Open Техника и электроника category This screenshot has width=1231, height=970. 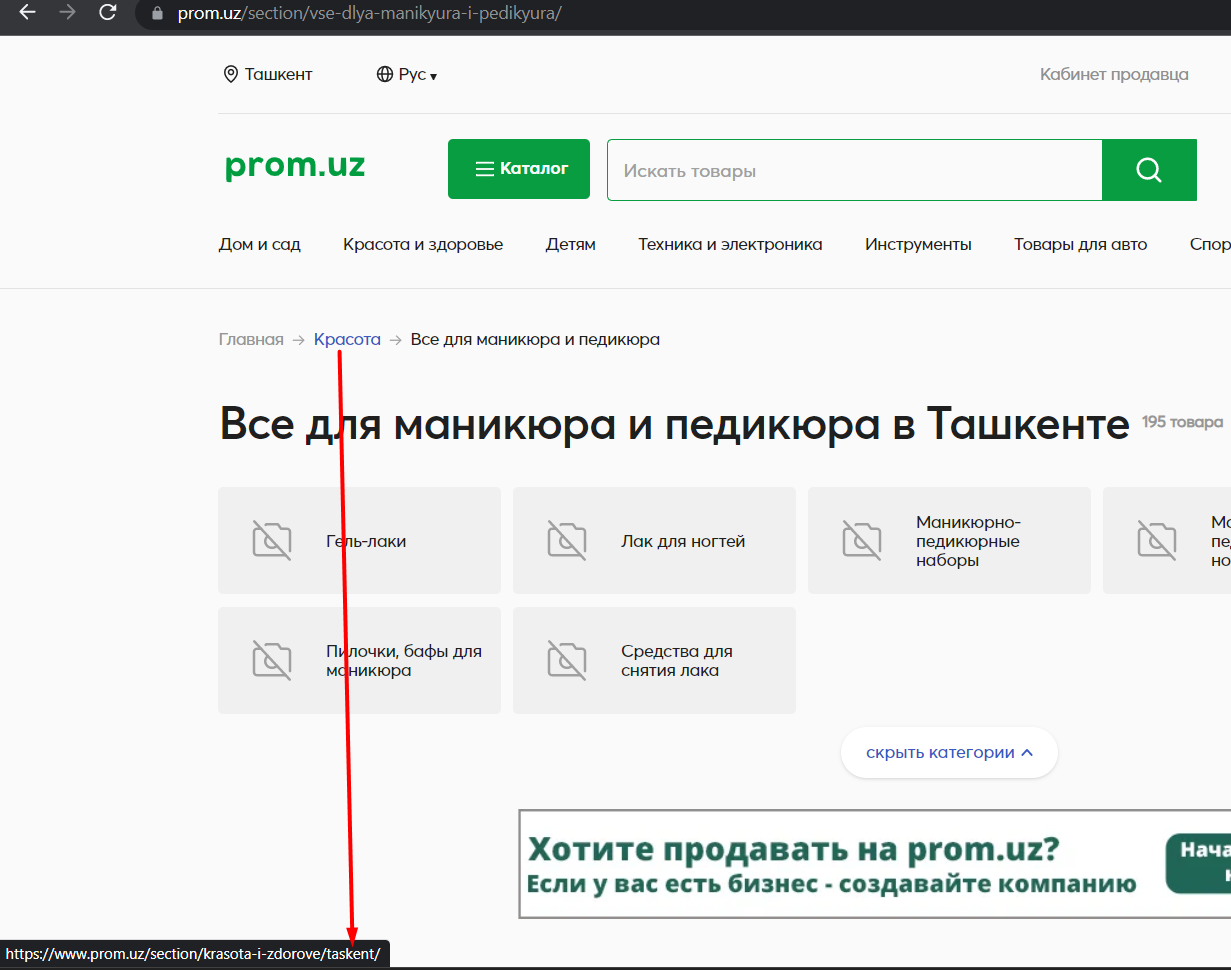point(730,244)
